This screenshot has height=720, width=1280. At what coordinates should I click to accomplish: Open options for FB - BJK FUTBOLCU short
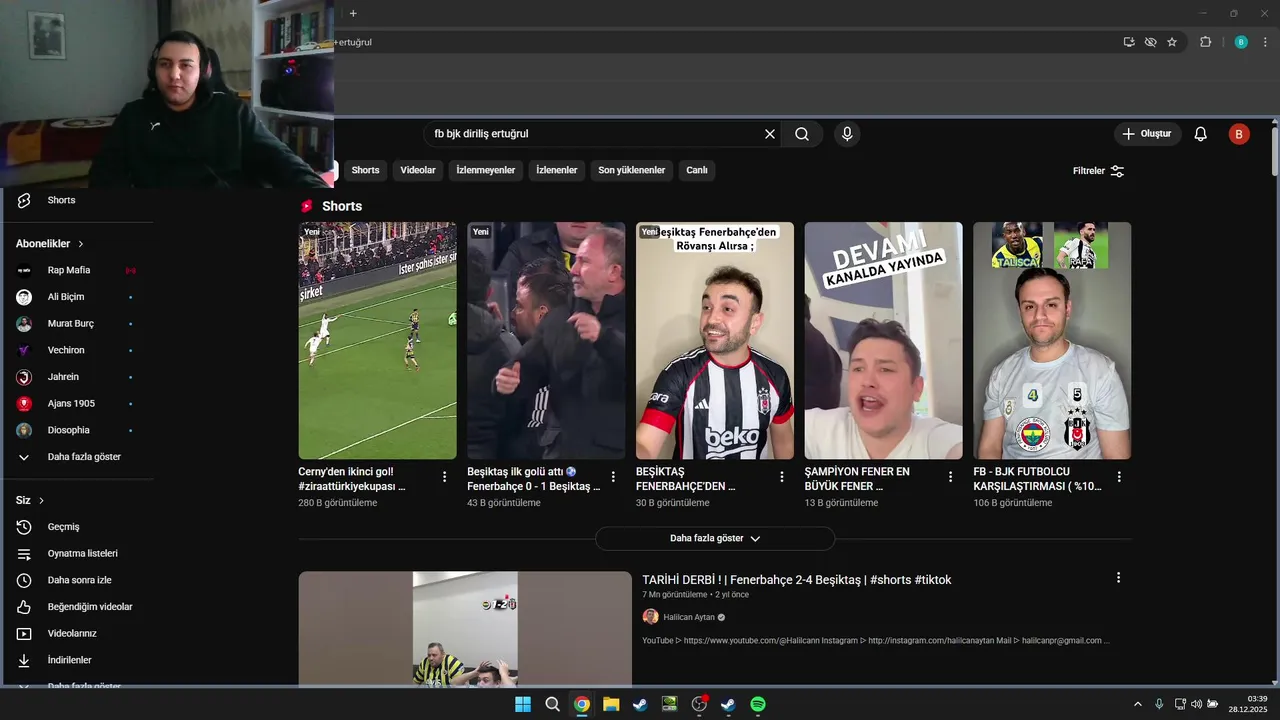pyautogui.click(x=1119, y=477)
